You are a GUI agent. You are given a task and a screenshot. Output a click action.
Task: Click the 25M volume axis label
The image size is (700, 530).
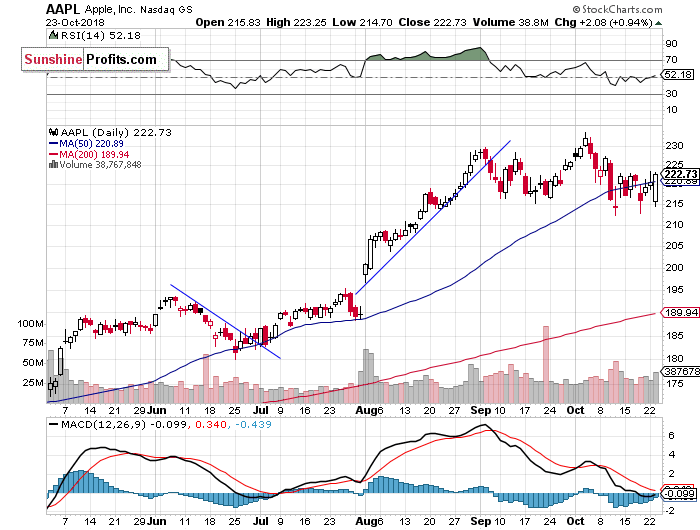(x=33, y=383)
